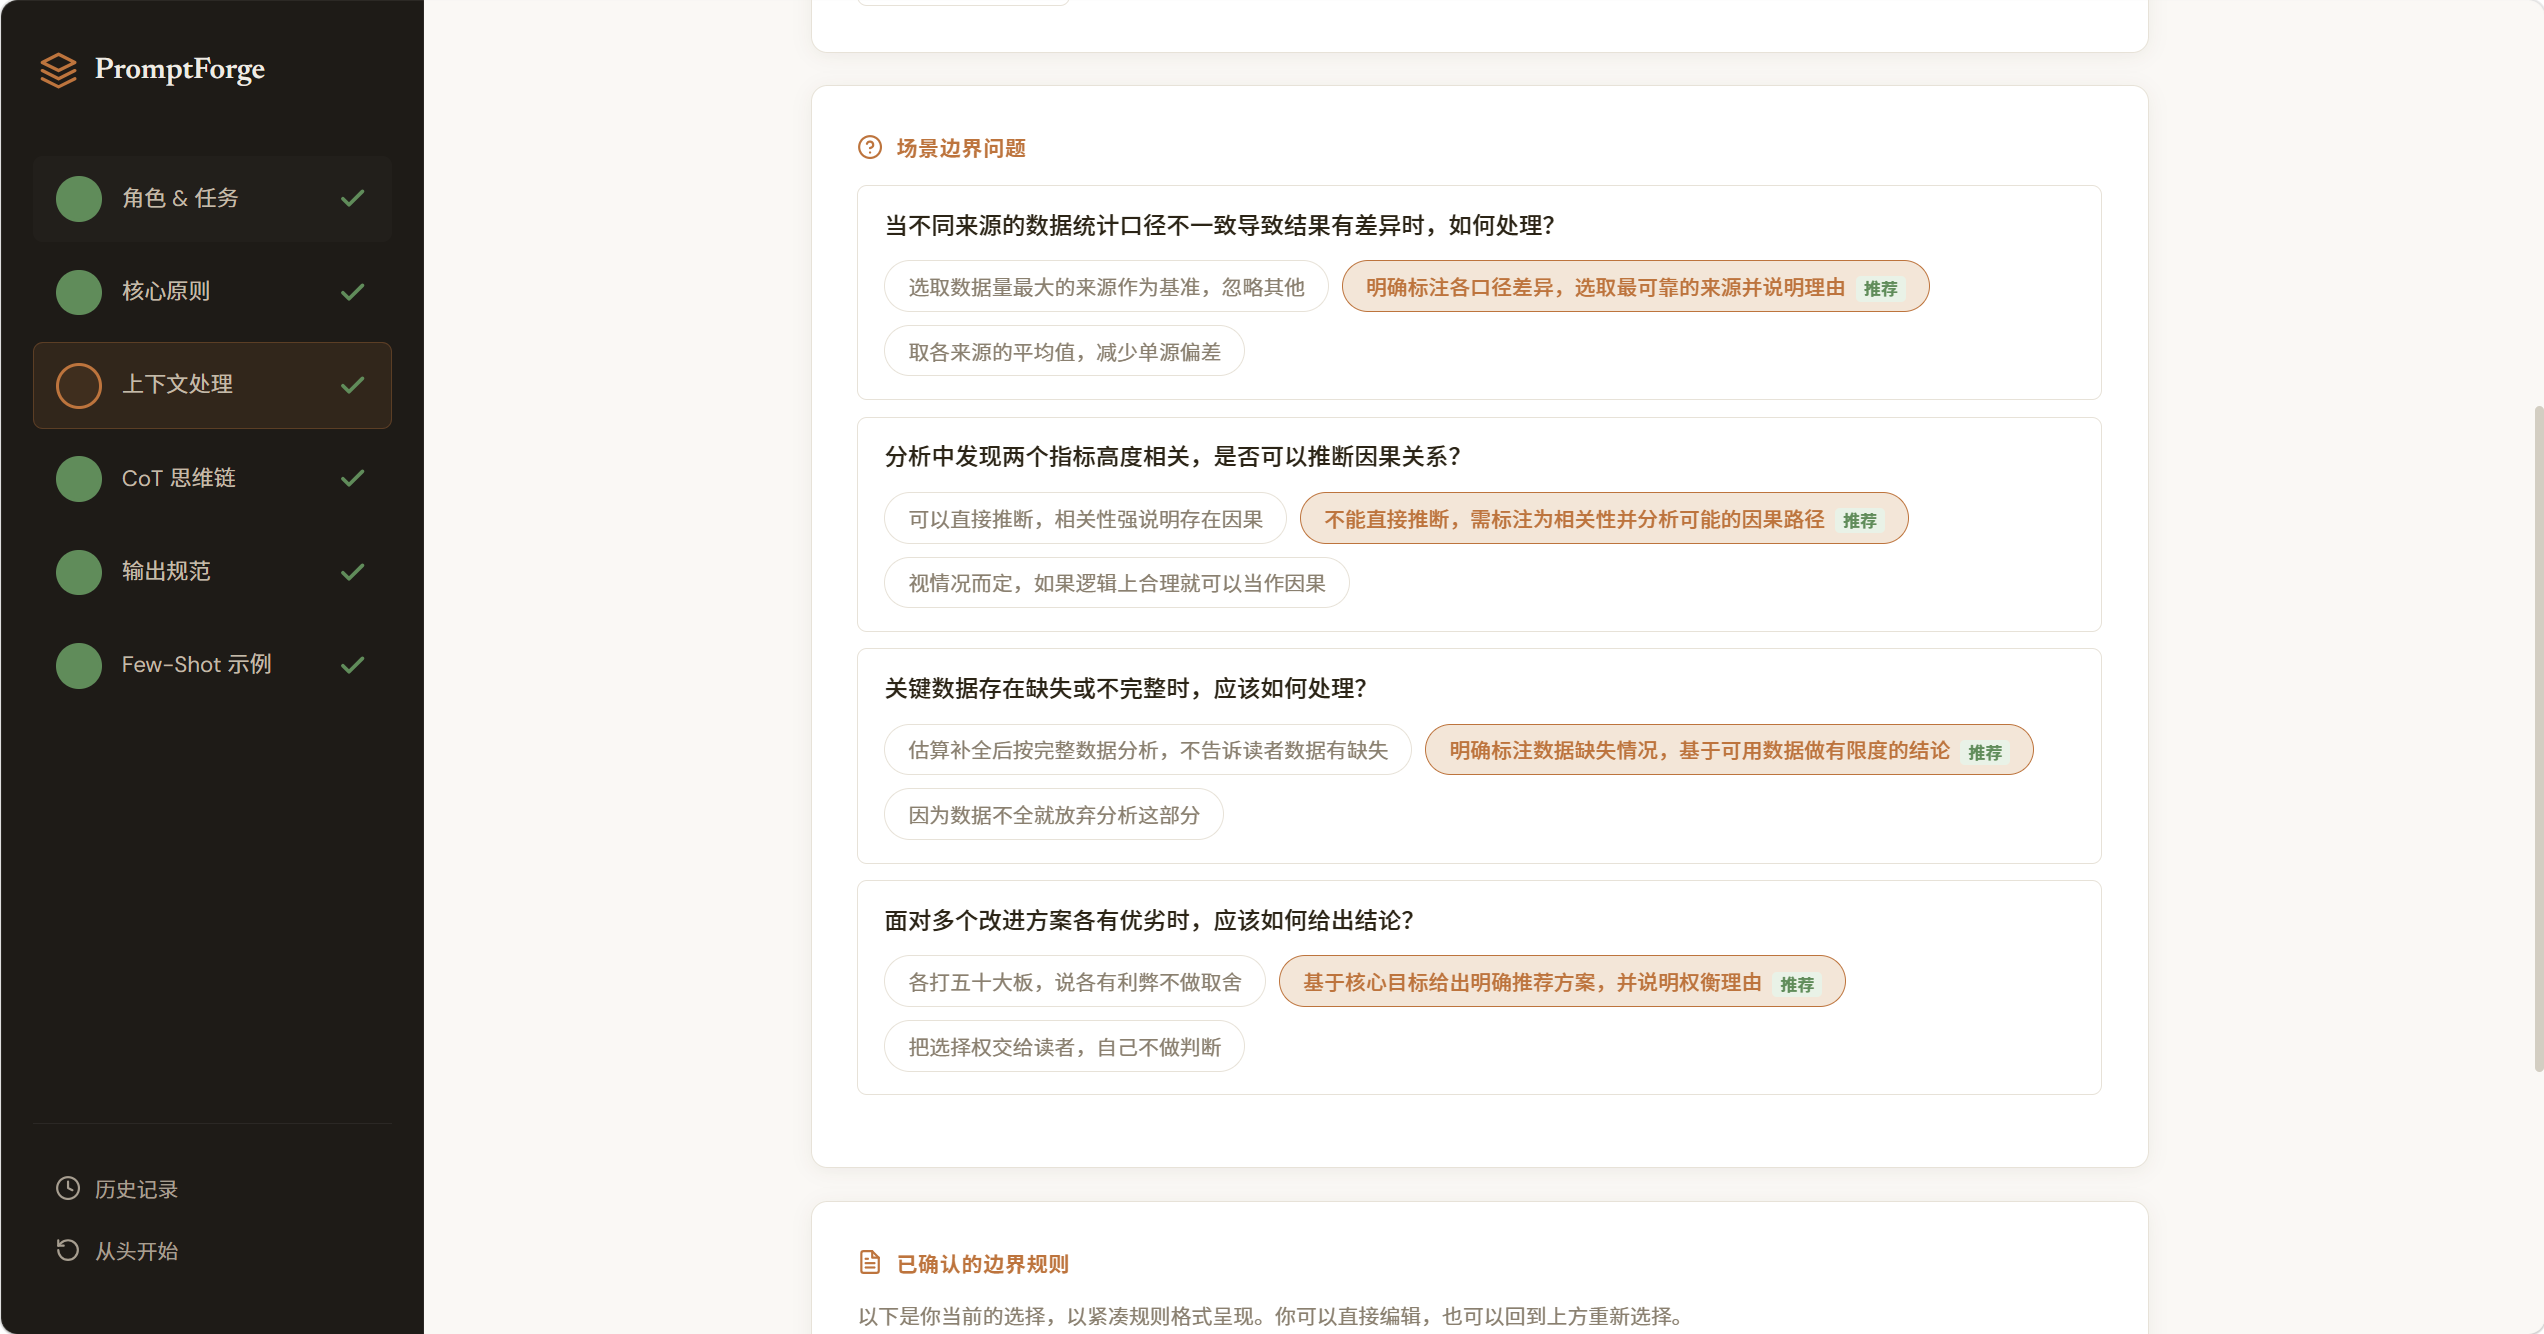Select option 基于核心目标给出明确推荐方案，并说明权衡理由
2544x1334 pixels.
1562,982
